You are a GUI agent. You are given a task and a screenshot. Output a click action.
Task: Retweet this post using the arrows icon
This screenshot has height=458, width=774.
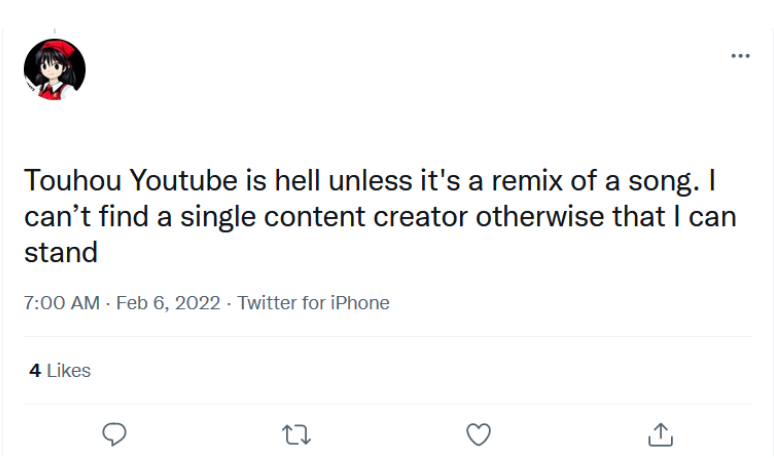pos(297,433)
